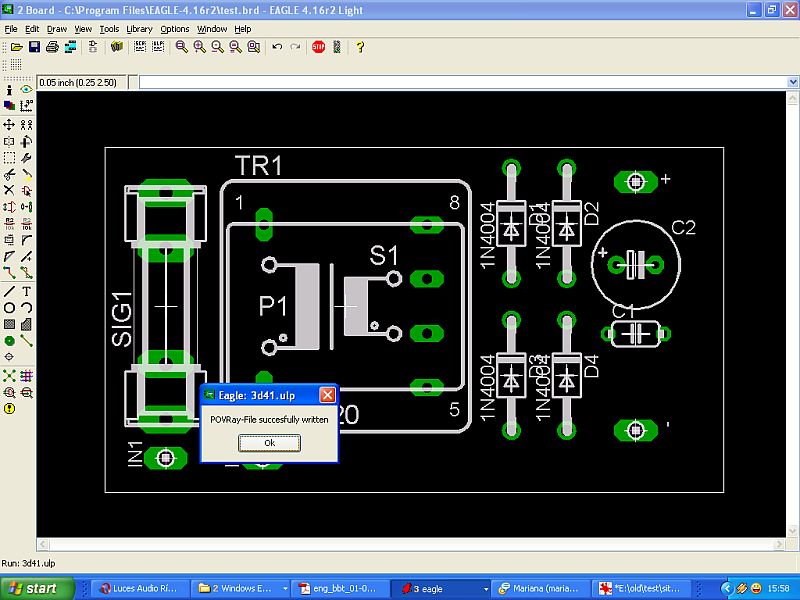
Task: Select the Wire line tool
Action: pos(9,291)
